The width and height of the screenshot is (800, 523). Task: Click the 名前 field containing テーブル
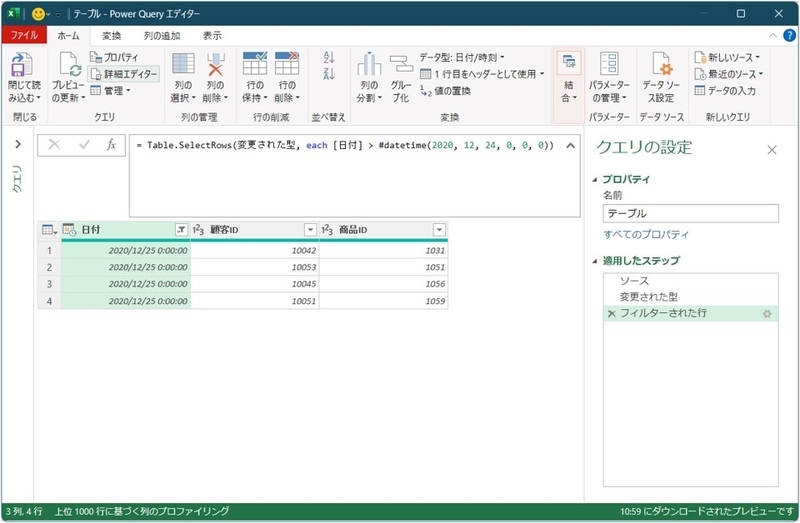(x=690, y=213)
